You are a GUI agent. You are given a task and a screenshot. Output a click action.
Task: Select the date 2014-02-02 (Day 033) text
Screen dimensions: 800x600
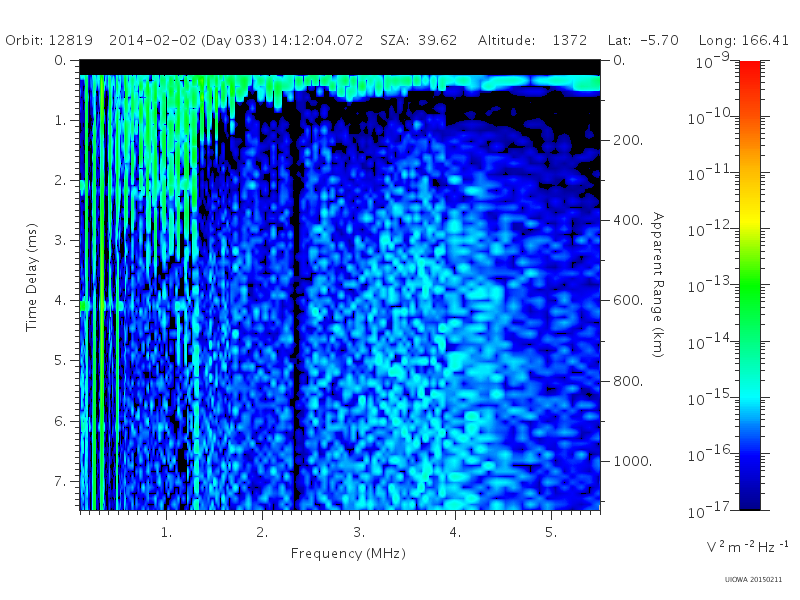[188, 40]
